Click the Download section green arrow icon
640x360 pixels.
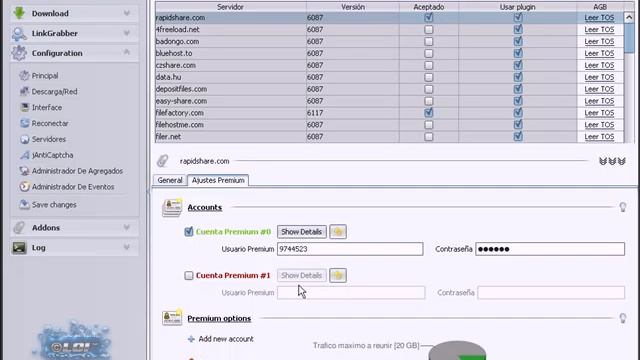pos(19,13)
